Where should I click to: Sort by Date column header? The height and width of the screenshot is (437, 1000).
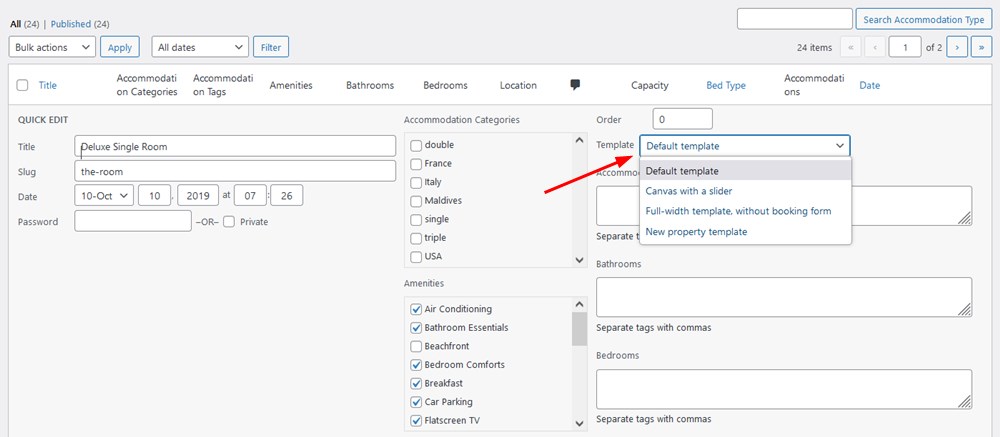click(x=870, y=85)
